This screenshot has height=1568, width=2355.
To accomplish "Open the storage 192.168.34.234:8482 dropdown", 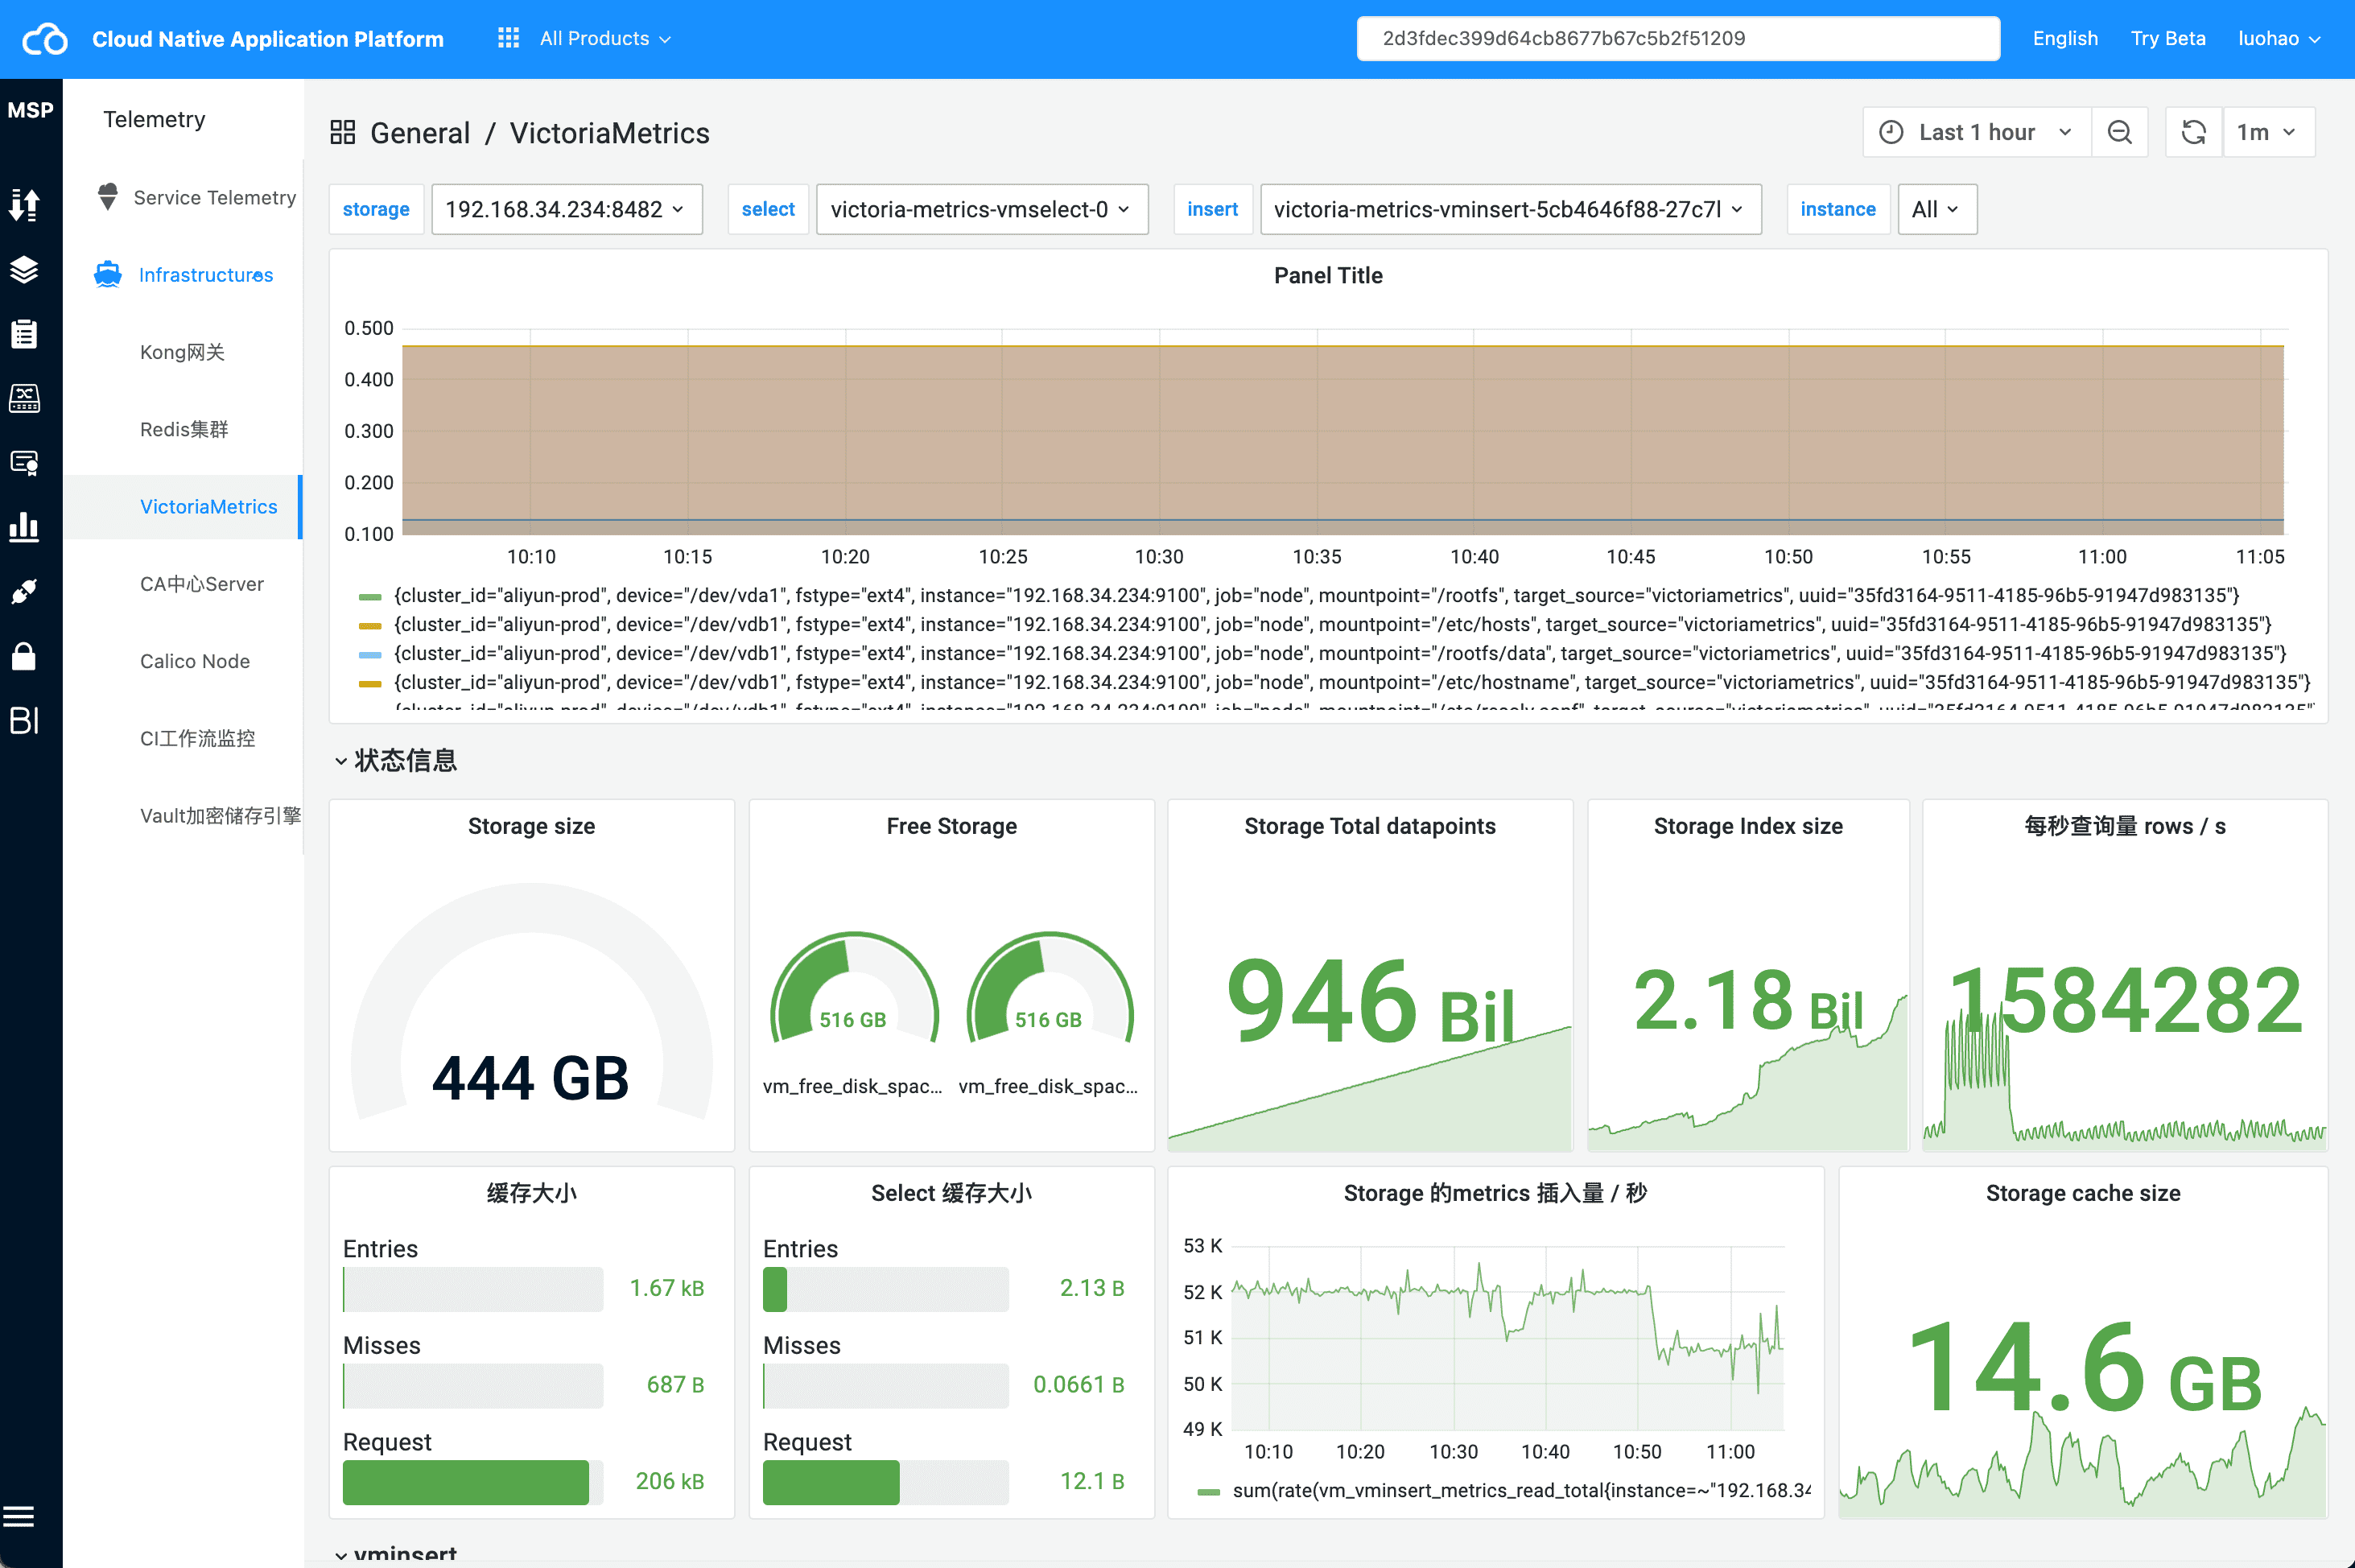I will pos(566,209).
